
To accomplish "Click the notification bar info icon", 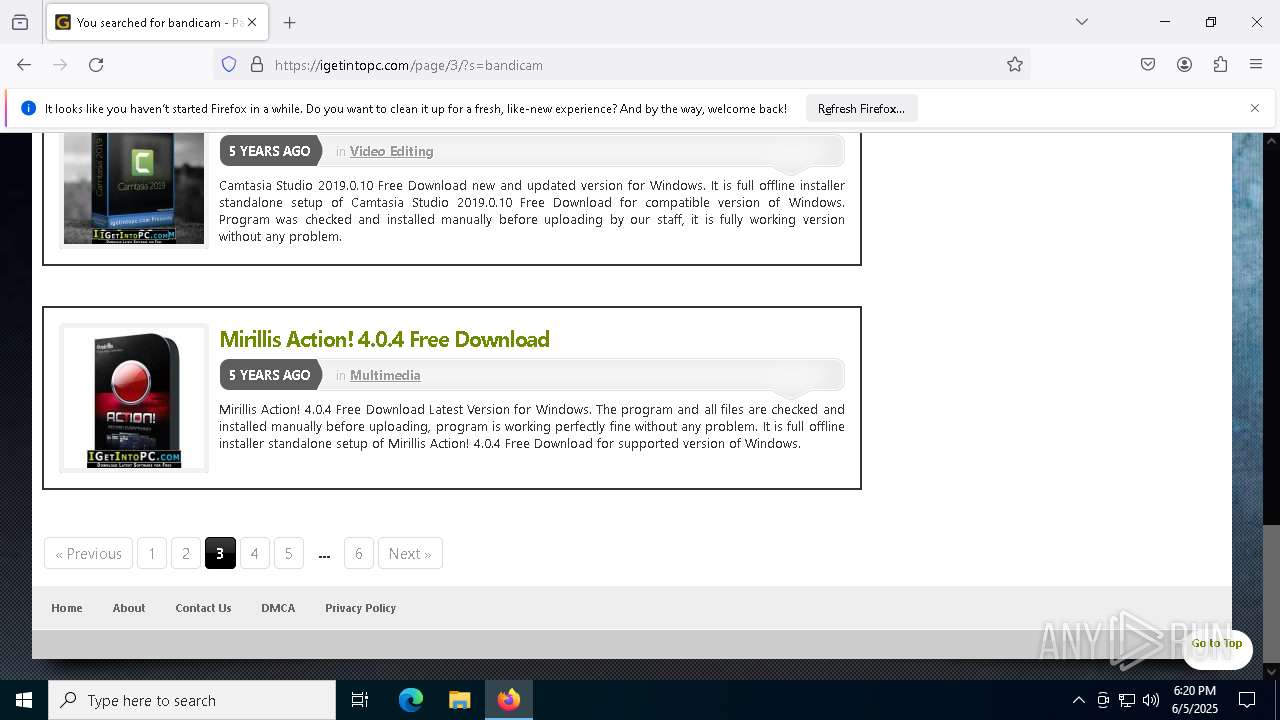I will pyautogui.click(x=28, y=108).
